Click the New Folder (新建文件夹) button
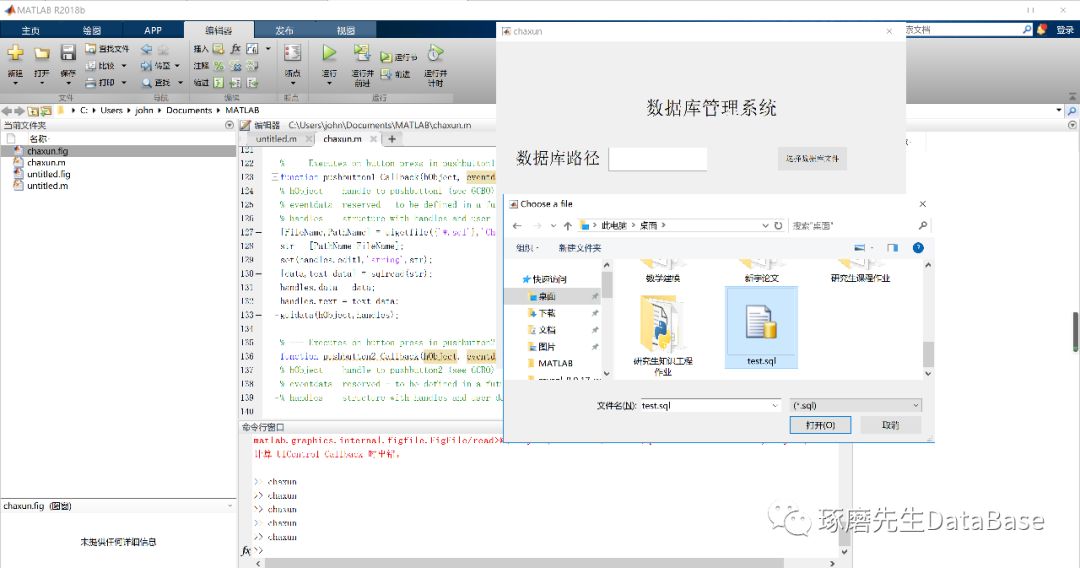This screenshot has width=1080, height=568. (579, 248)
